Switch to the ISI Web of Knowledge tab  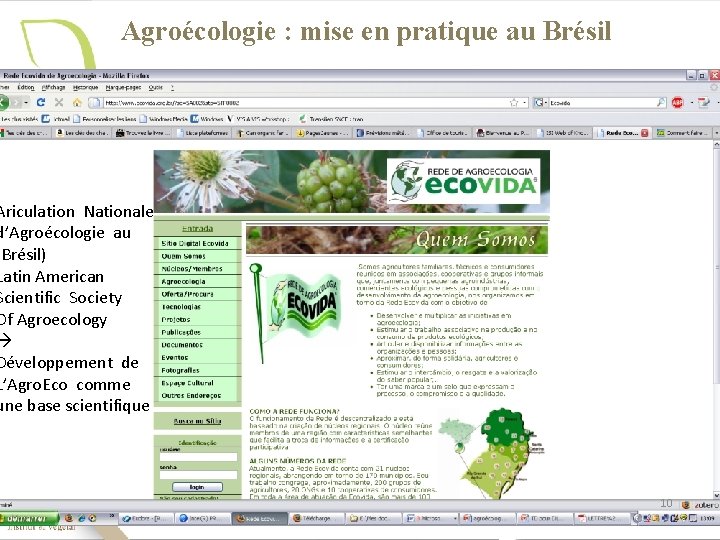point(562,133)
